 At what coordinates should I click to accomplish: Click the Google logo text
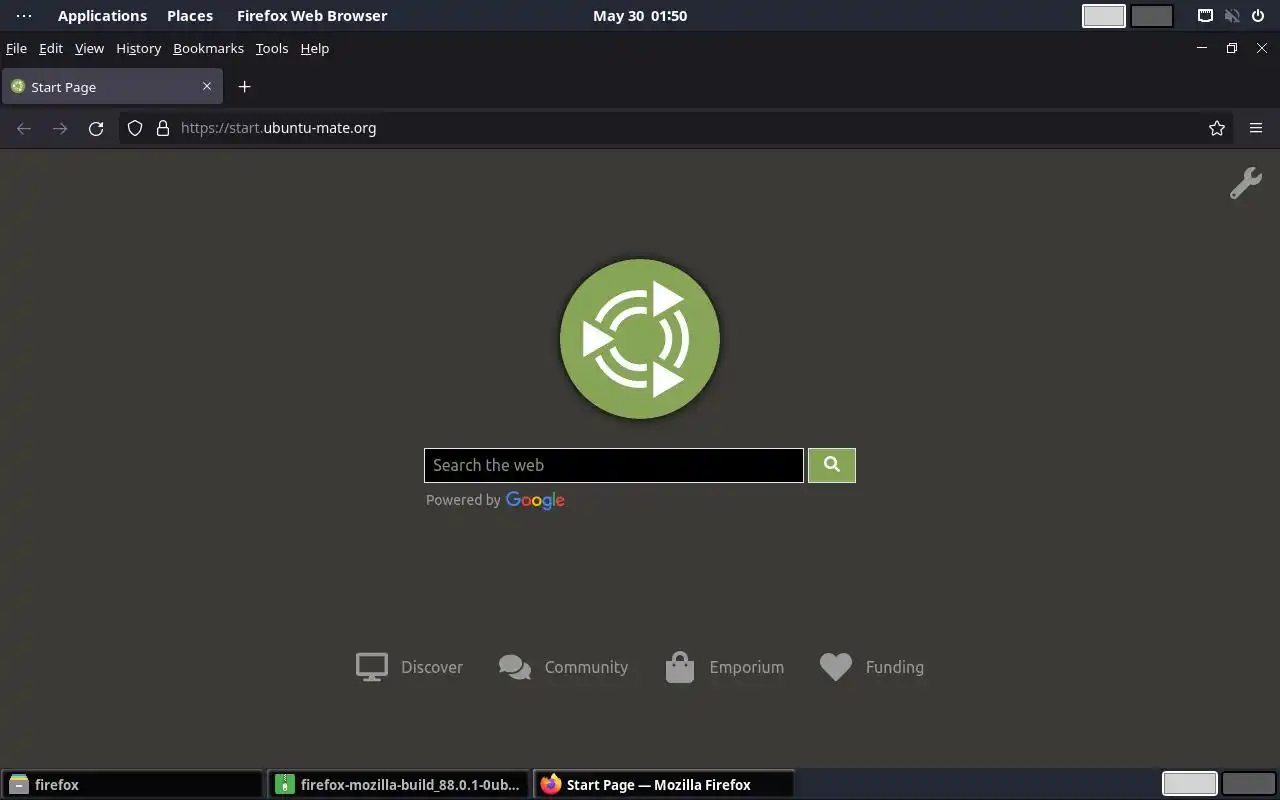coord(535,500)
